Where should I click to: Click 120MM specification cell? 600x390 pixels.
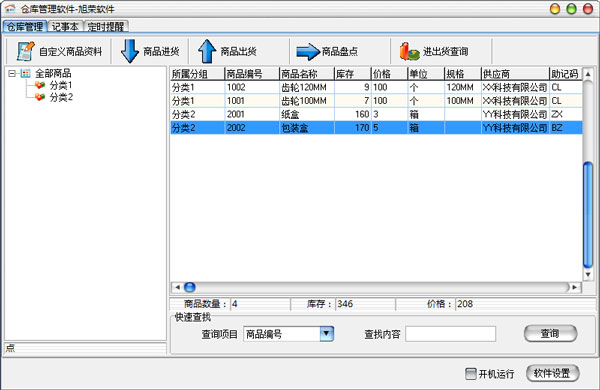463,87
